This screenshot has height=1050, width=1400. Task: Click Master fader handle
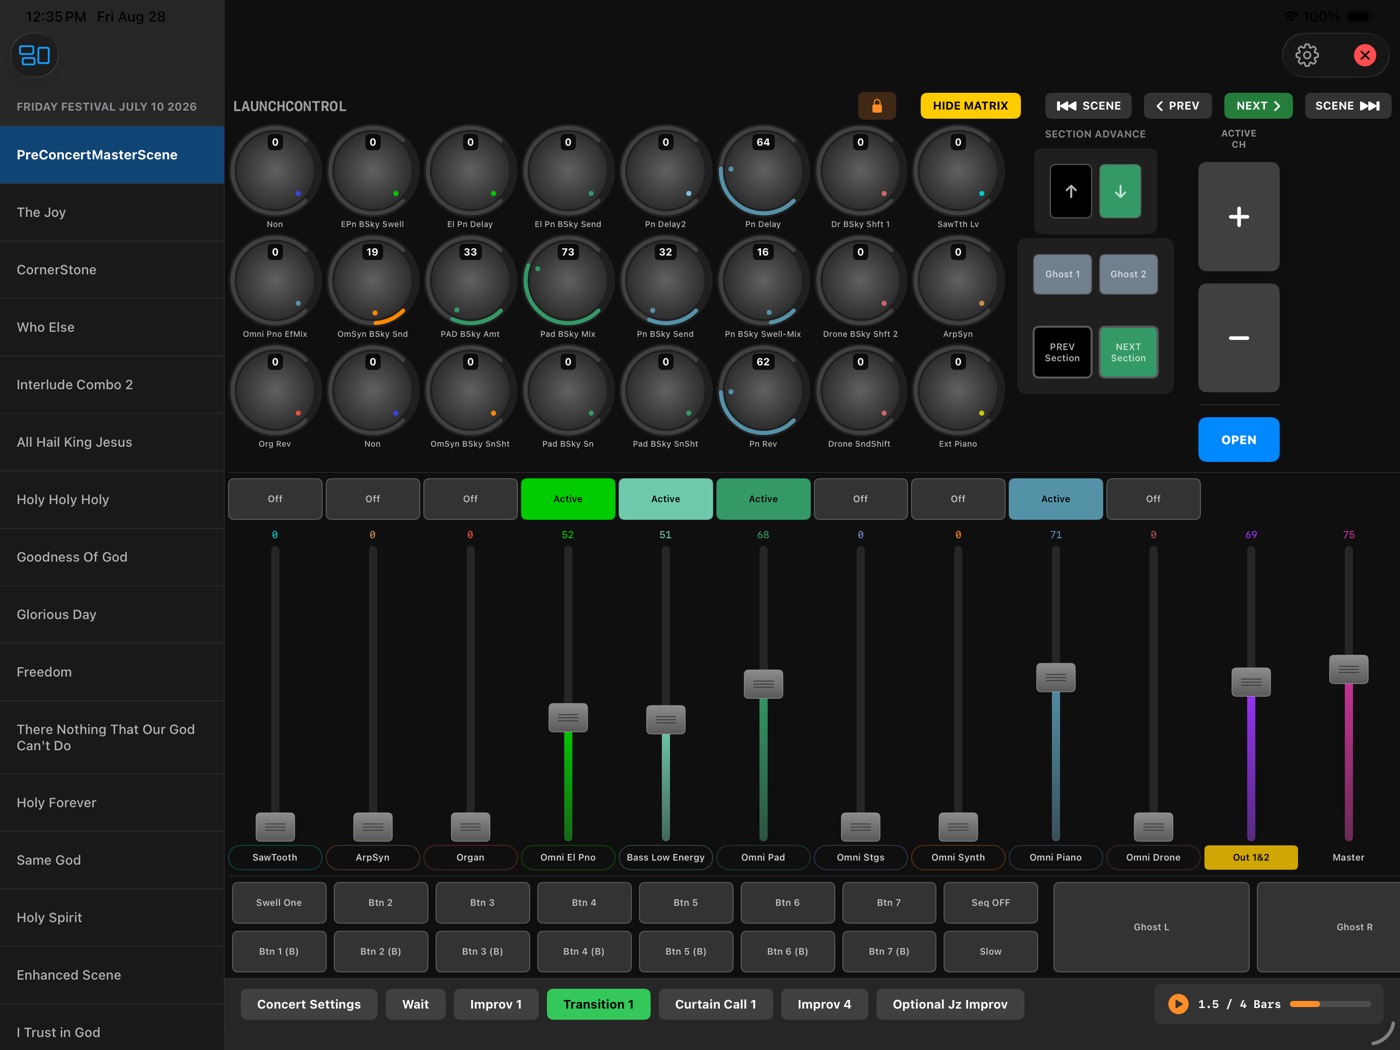[1348, 670]
